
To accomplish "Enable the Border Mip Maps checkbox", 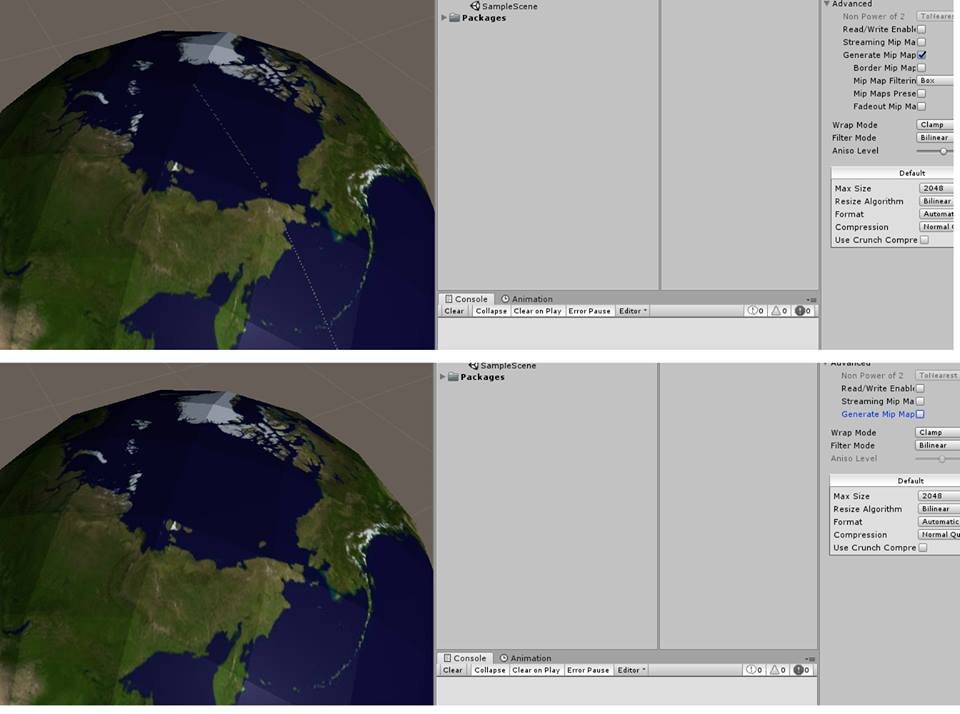I will pos(921,68).
